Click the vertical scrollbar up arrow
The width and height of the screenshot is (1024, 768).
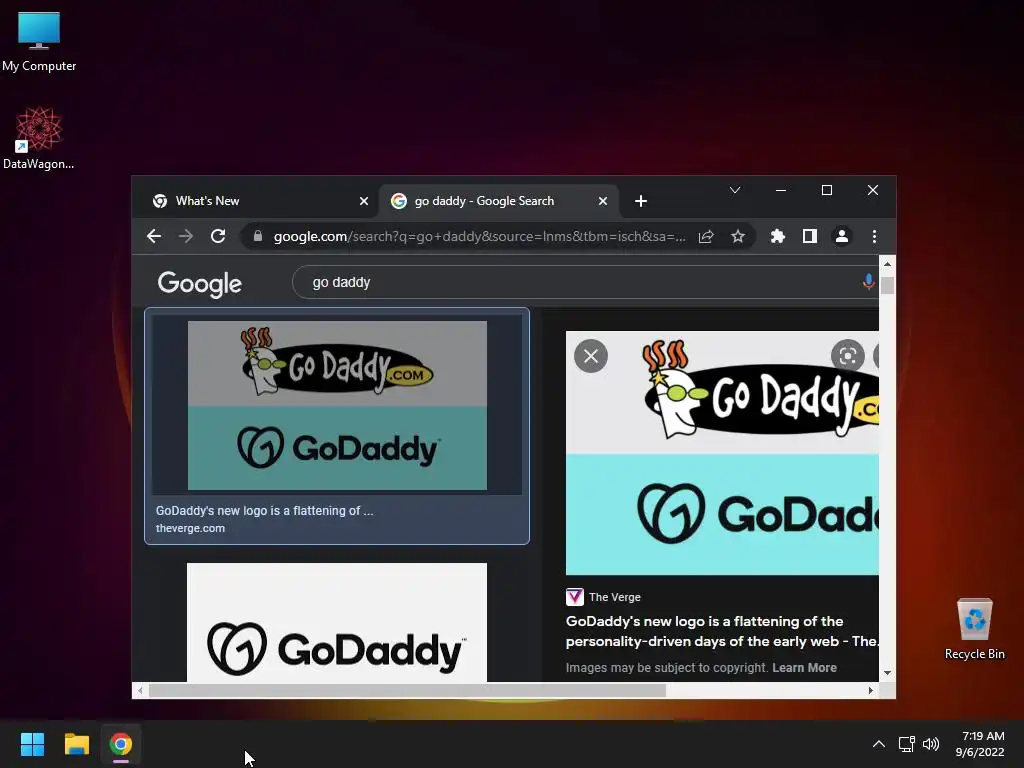887,264
